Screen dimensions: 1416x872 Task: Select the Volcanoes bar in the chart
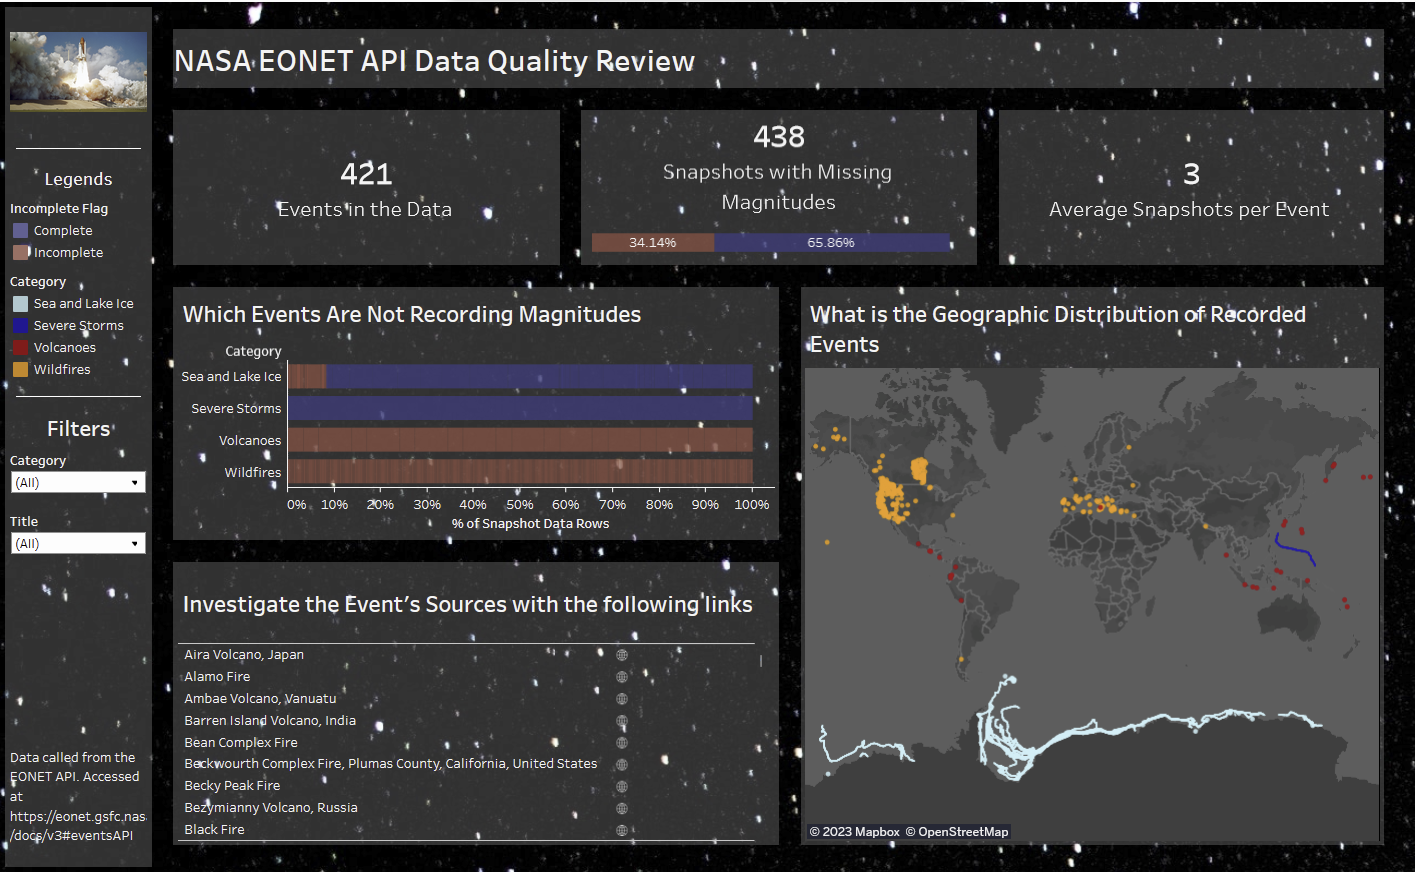point(520,441)
